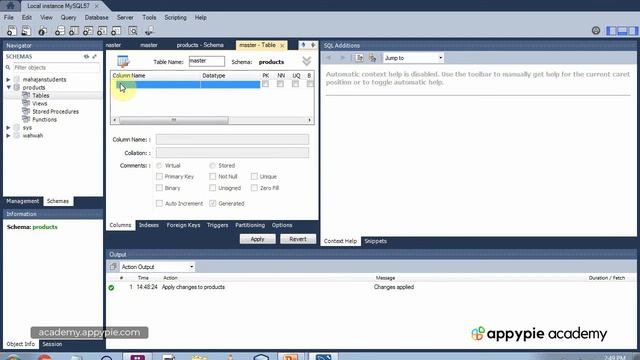Click the create new schema toolbar icon
This screenshot has height=360, width=640.
[60, 31]
